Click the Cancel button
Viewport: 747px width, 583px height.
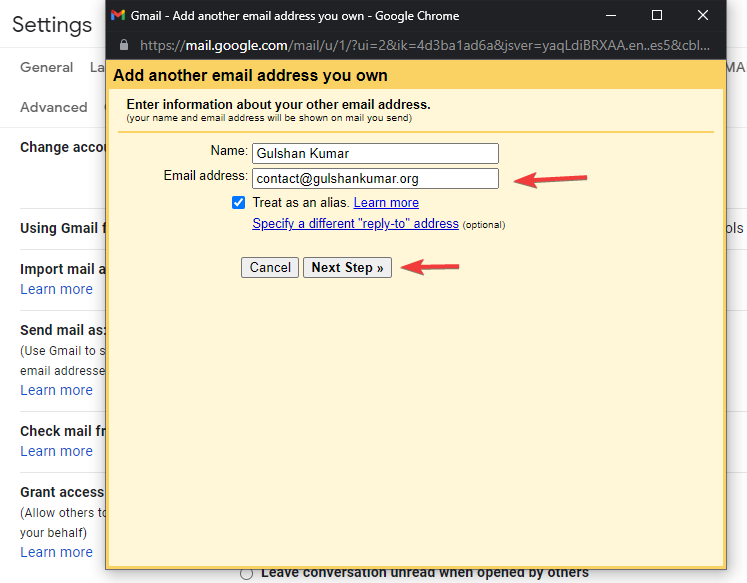[x=270, y=267]
